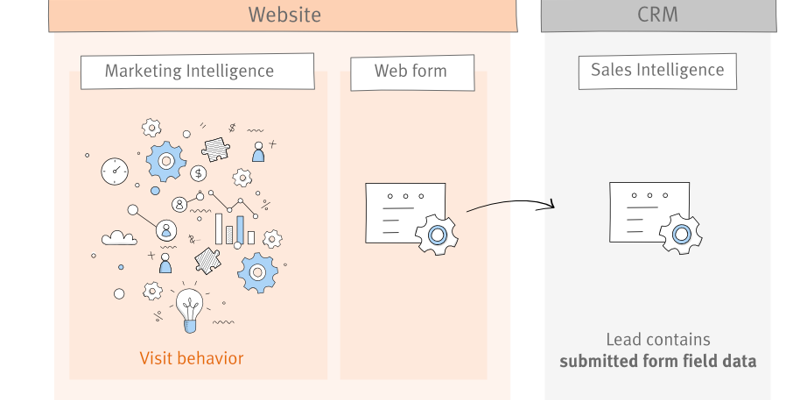Click the Web form label

click(x=410, y=71)
